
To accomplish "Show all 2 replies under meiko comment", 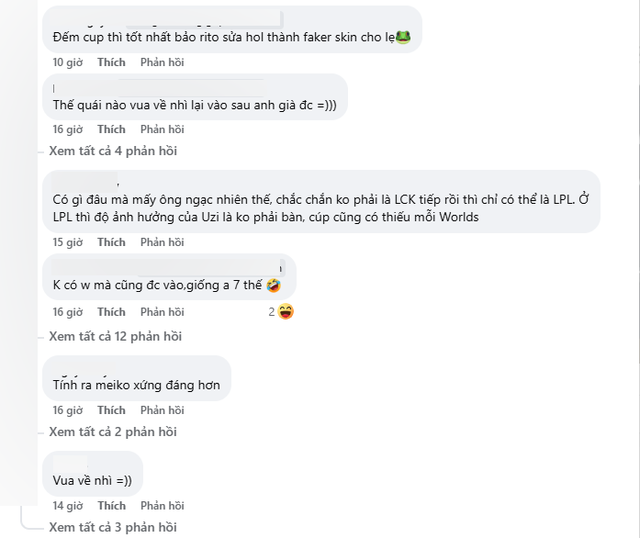I will coord(112,432).
